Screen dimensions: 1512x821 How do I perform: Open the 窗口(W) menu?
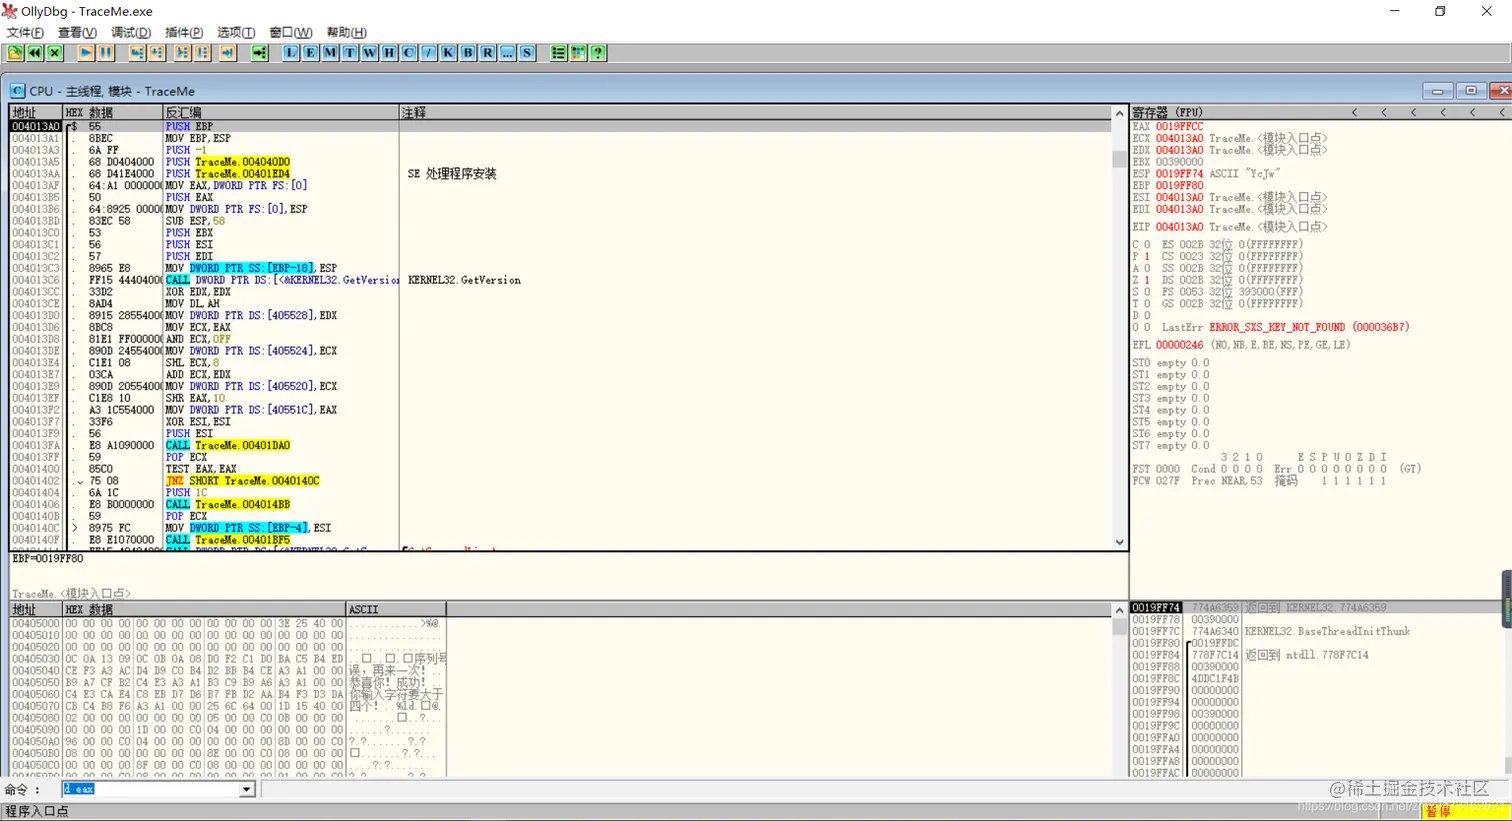pyautogui.click(x=291, y=32)
